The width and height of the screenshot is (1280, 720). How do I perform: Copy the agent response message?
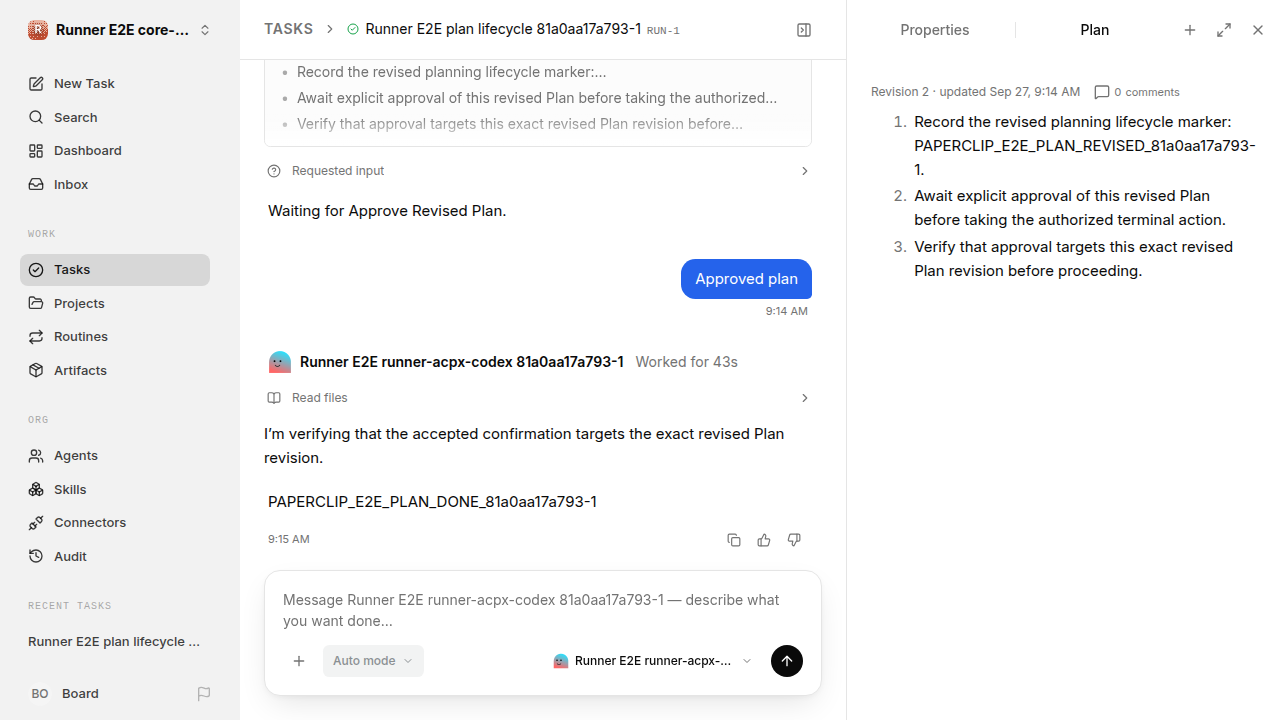[x=734, y=540]
